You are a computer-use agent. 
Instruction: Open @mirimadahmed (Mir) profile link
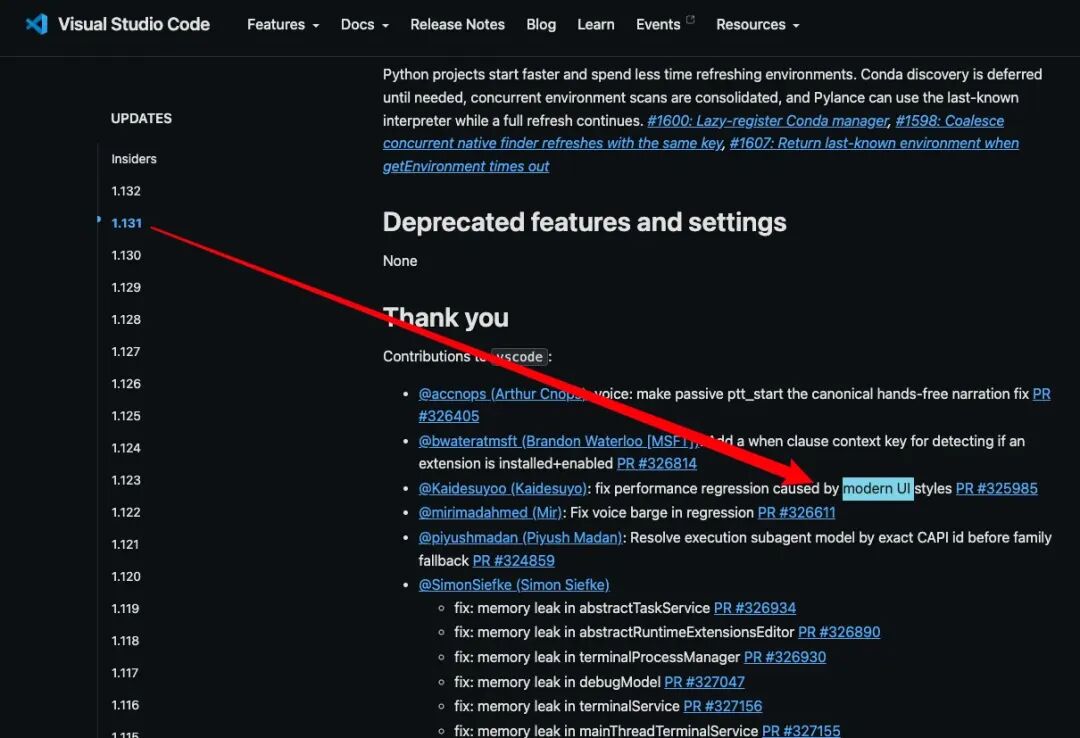(490, 513)
